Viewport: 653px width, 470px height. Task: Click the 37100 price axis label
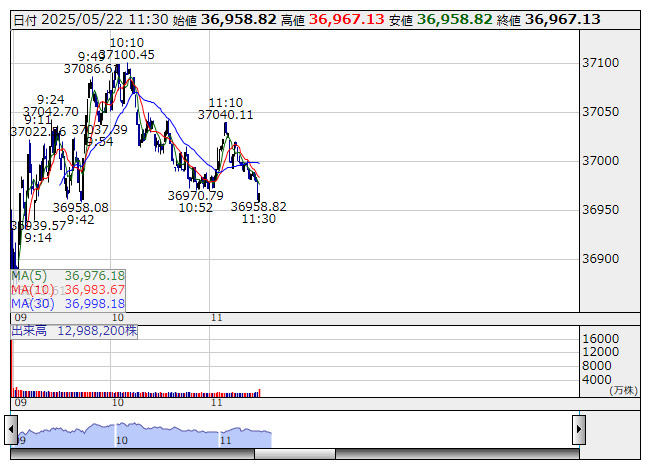tap(601, 63)
